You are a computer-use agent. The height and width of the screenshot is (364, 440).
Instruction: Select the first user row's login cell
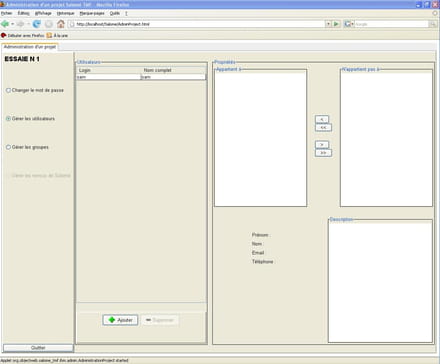click(108, 77)
